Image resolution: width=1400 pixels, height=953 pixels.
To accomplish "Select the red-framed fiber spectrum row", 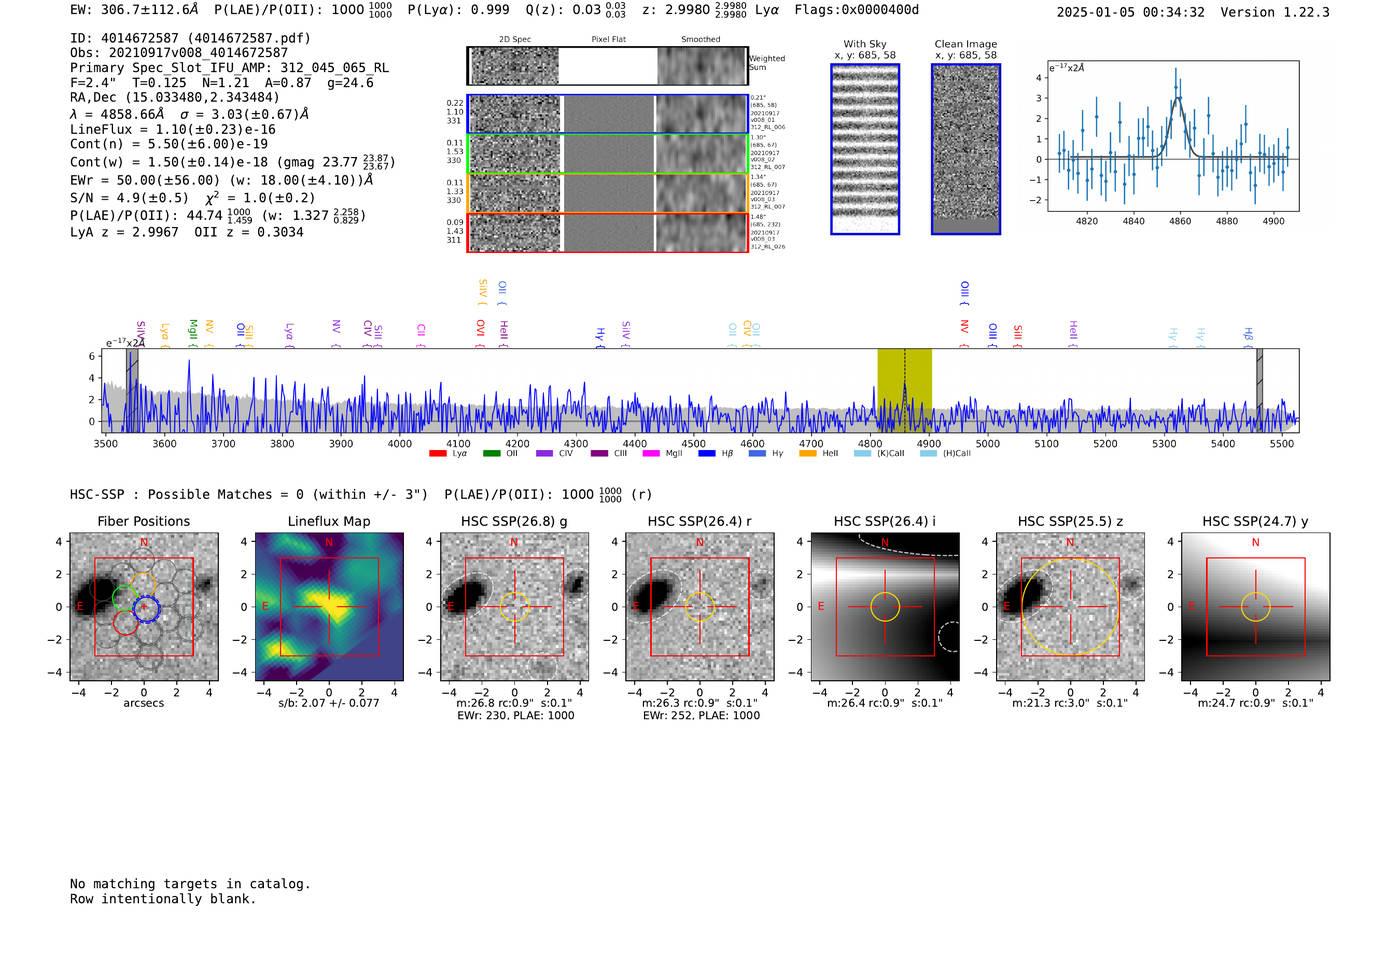I will click(607, 232).
